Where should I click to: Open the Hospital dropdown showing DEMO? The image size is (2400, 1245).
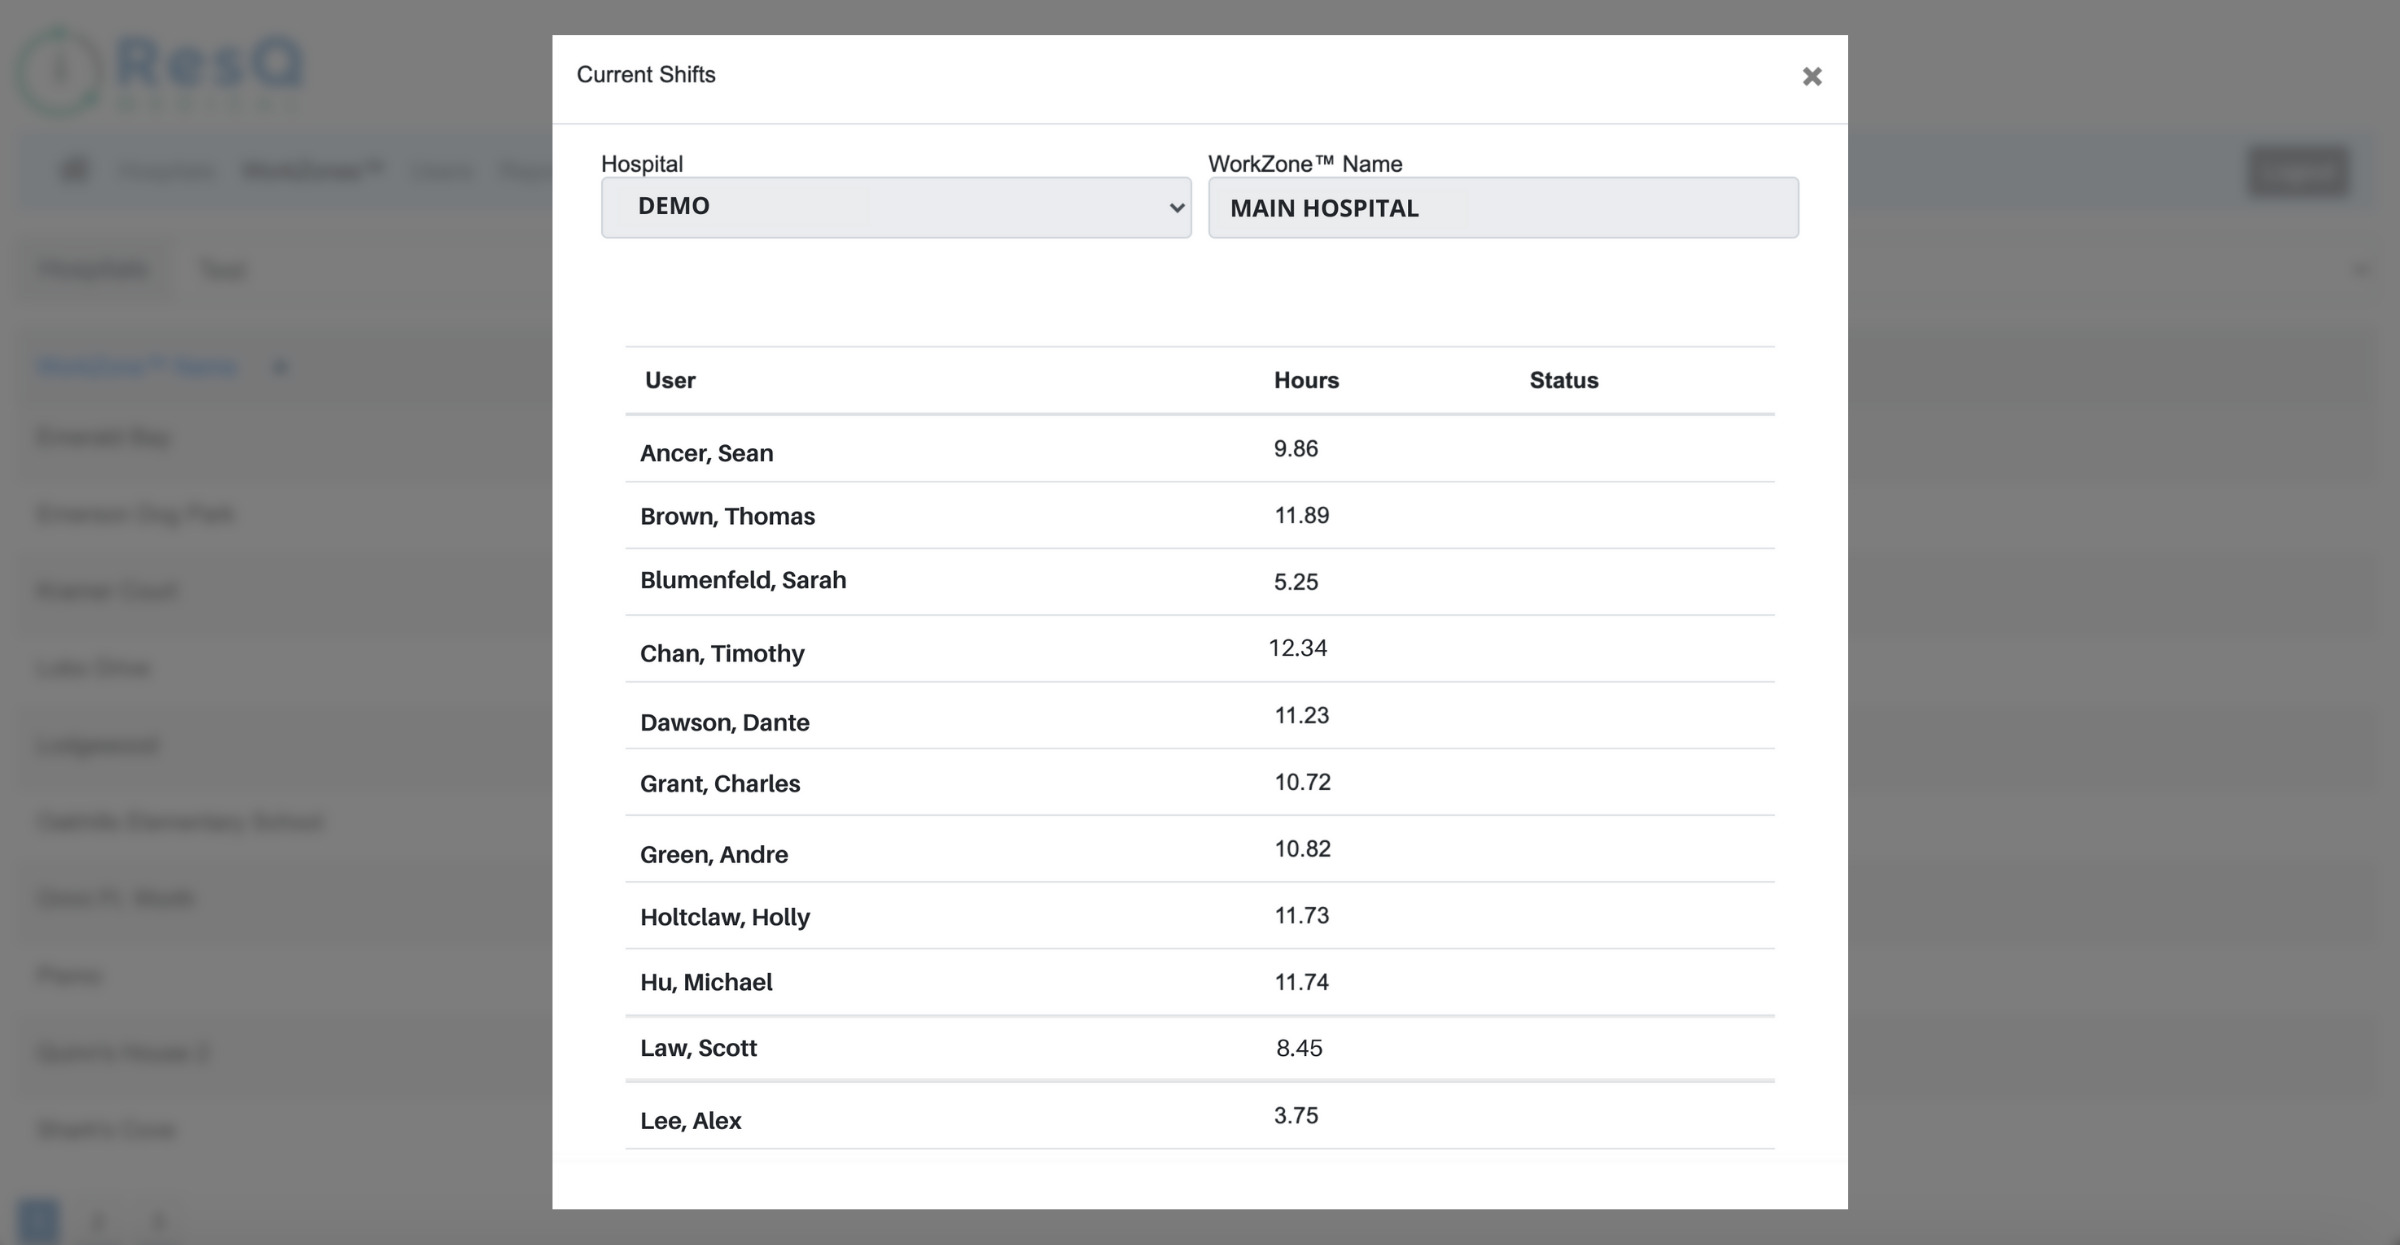pyautogui.click(x=895, y=207)
